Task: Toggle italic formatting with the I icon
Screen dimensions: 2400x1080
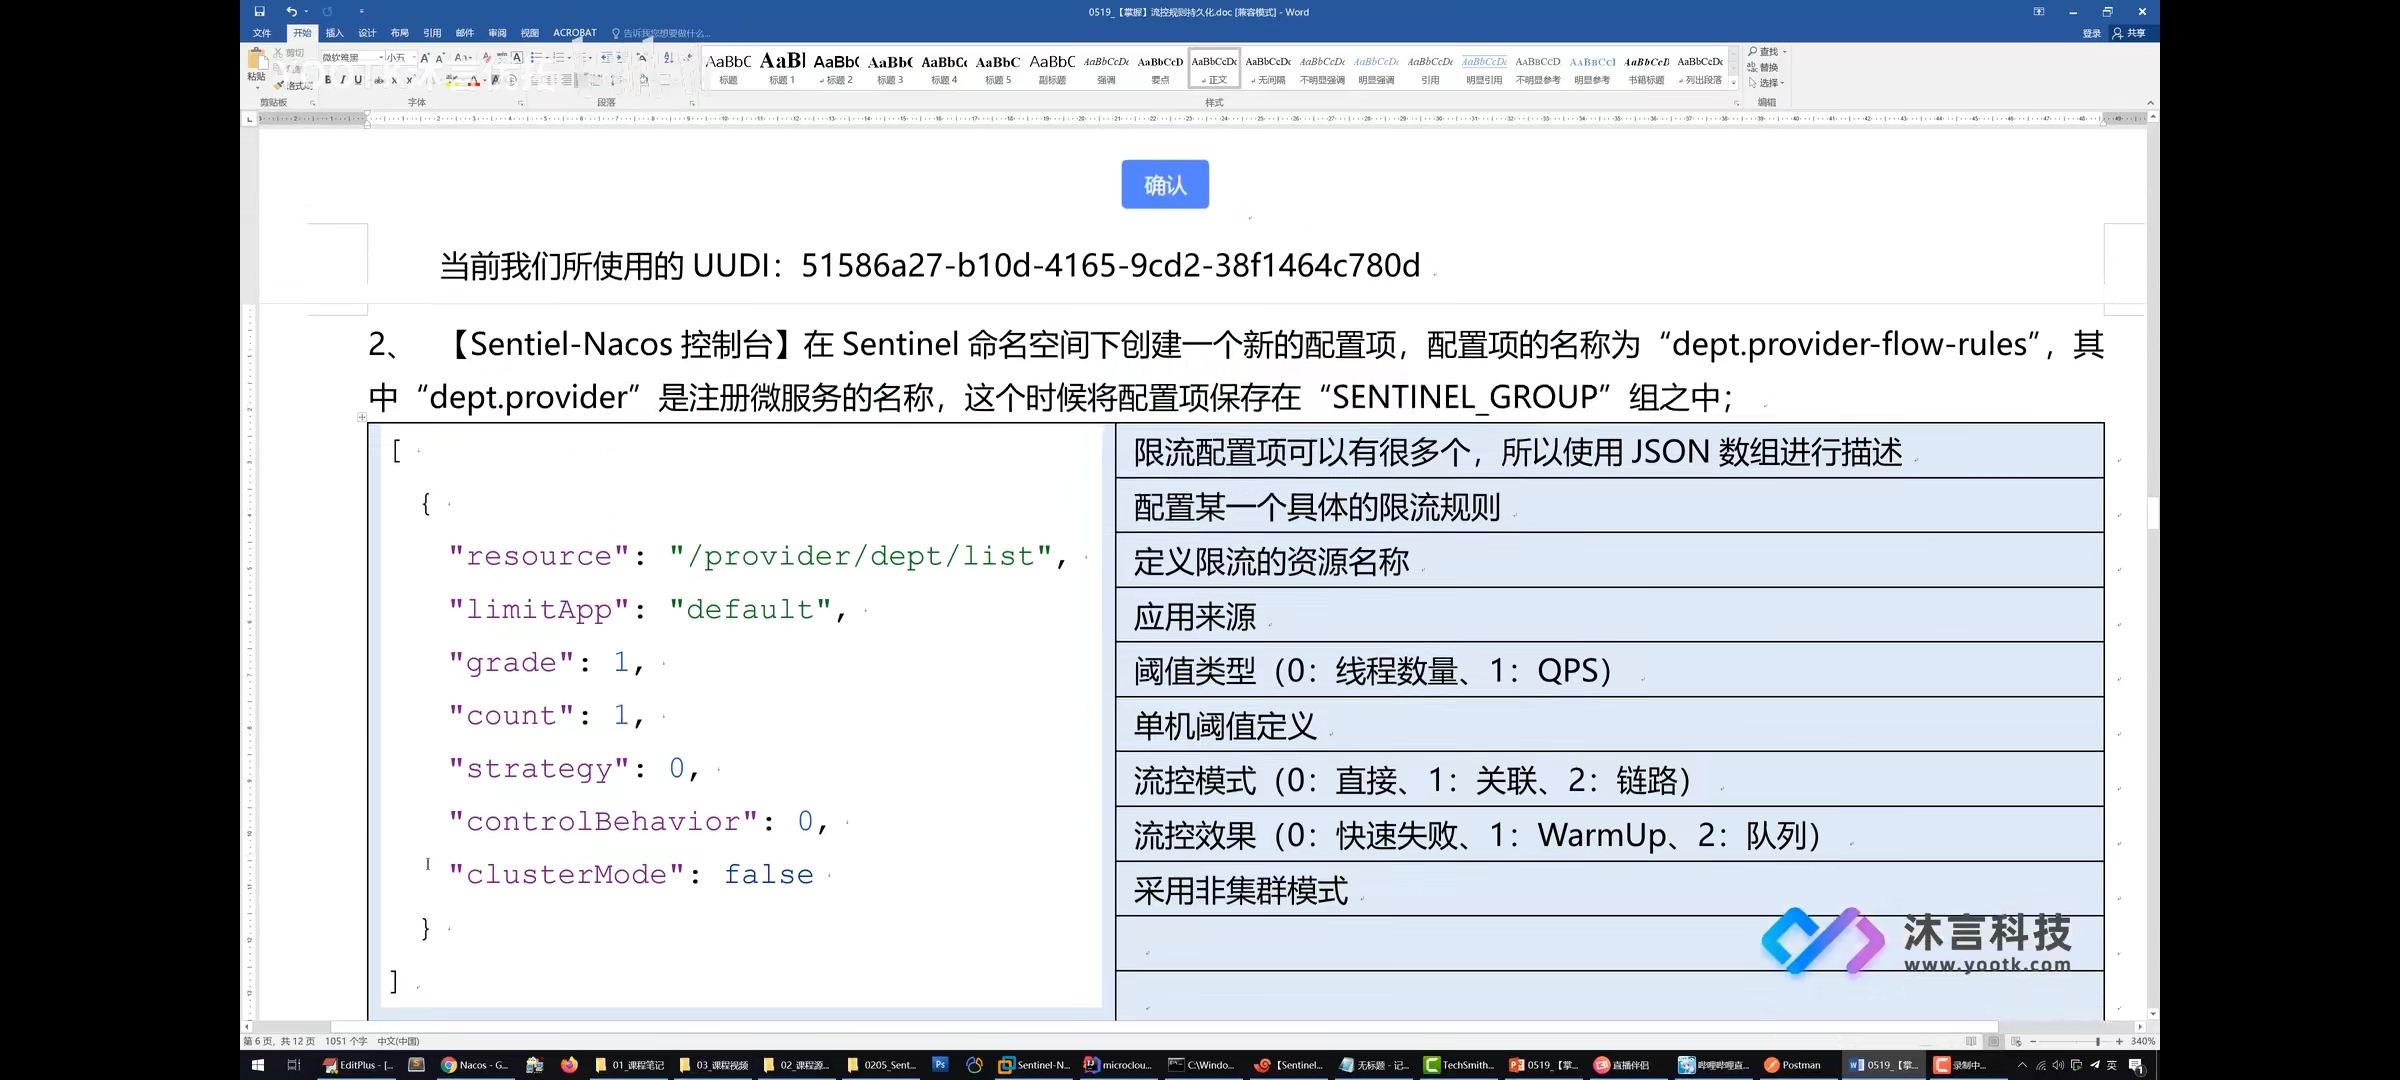Action: [343, 80]
